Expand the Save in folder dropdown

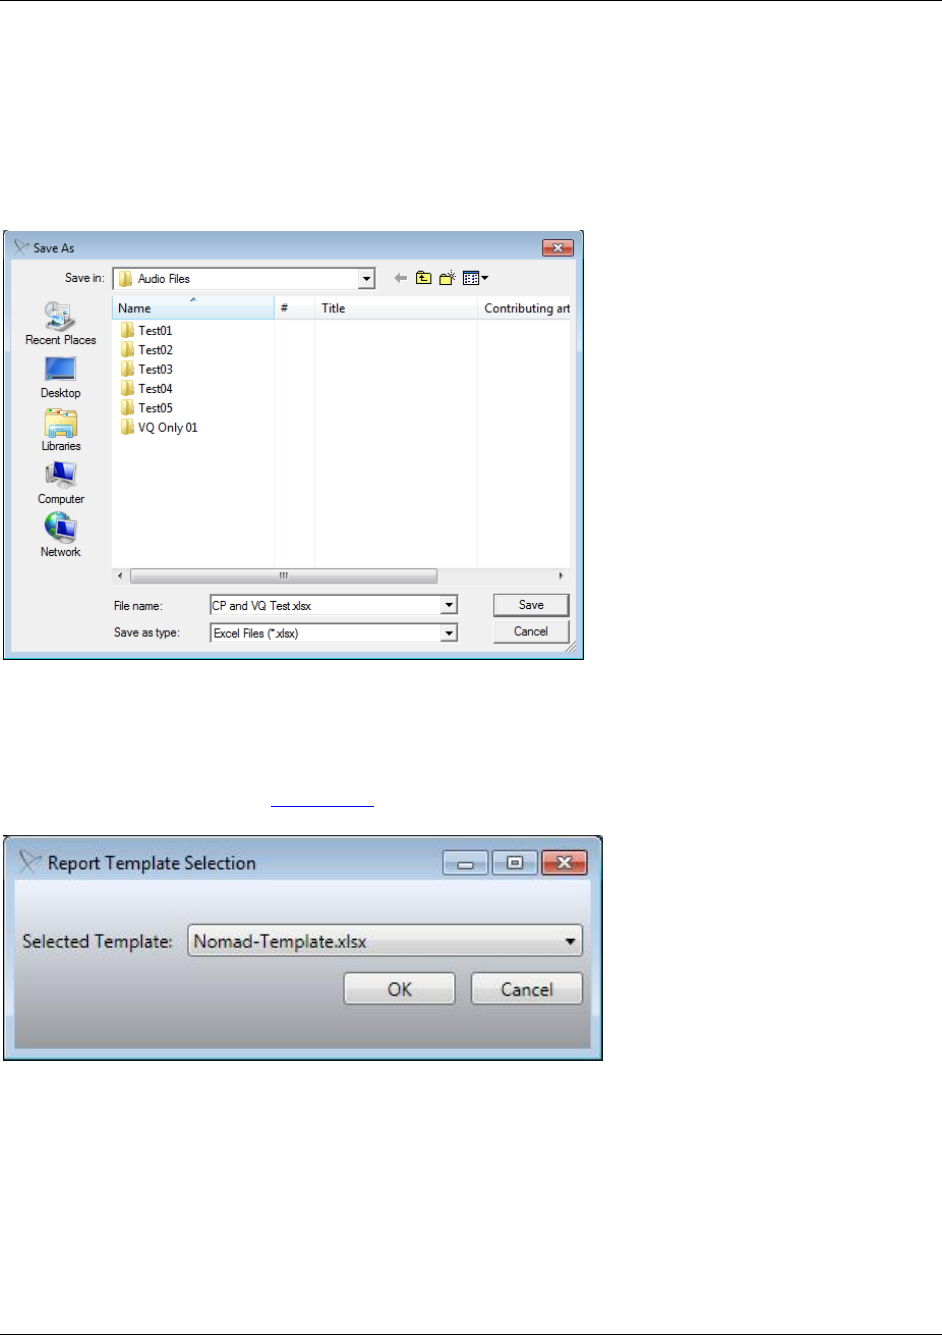pyautogui.click(x=367, y=279)
